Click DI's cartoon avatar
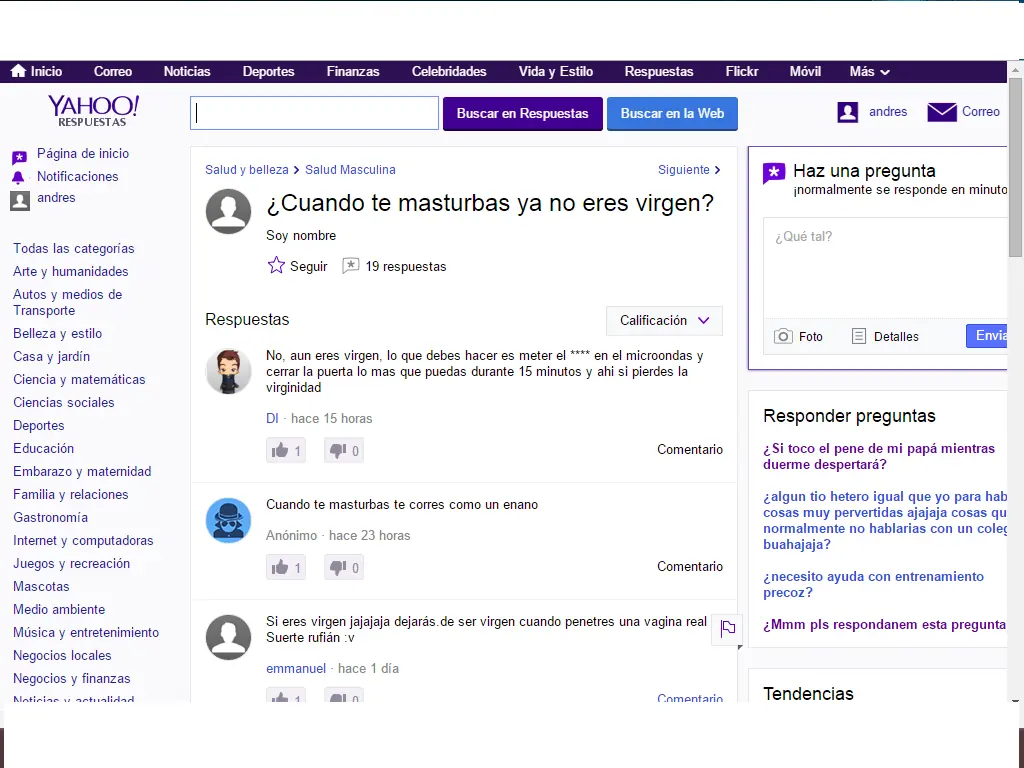Screen dimensions: 1024x768 pos(229,371)
